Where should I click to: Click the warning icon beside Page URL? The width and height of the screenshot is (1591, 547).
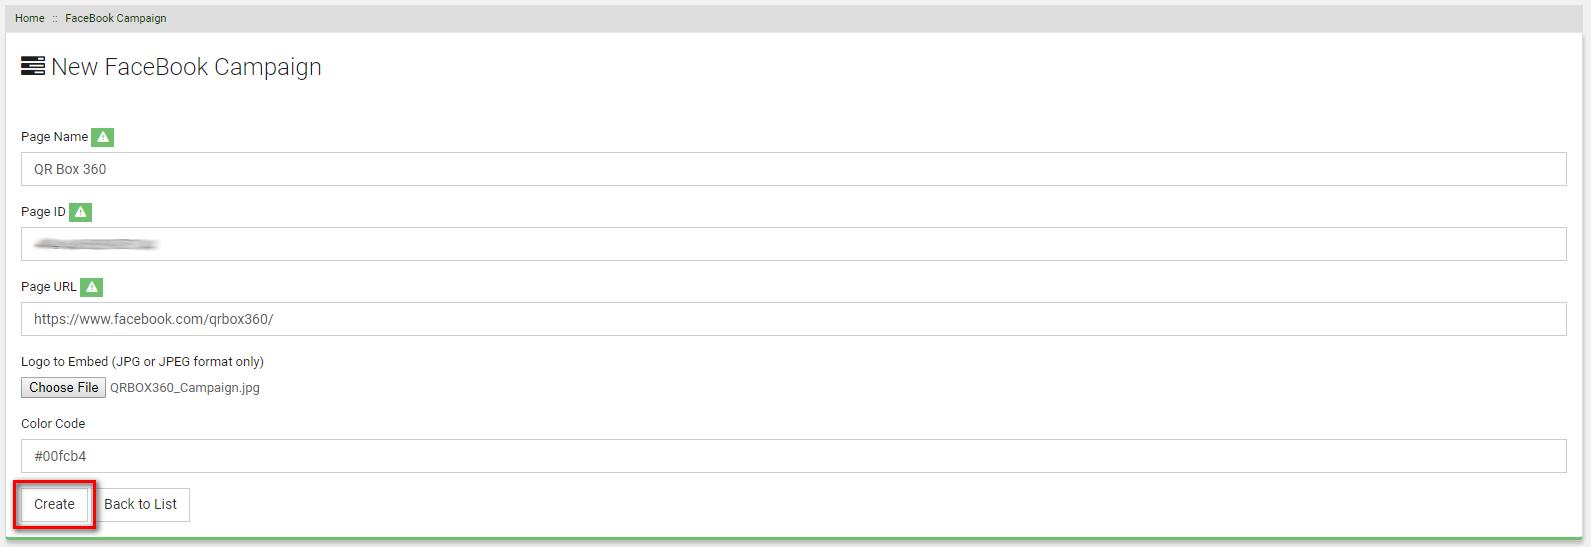click(x=91, y=287)
